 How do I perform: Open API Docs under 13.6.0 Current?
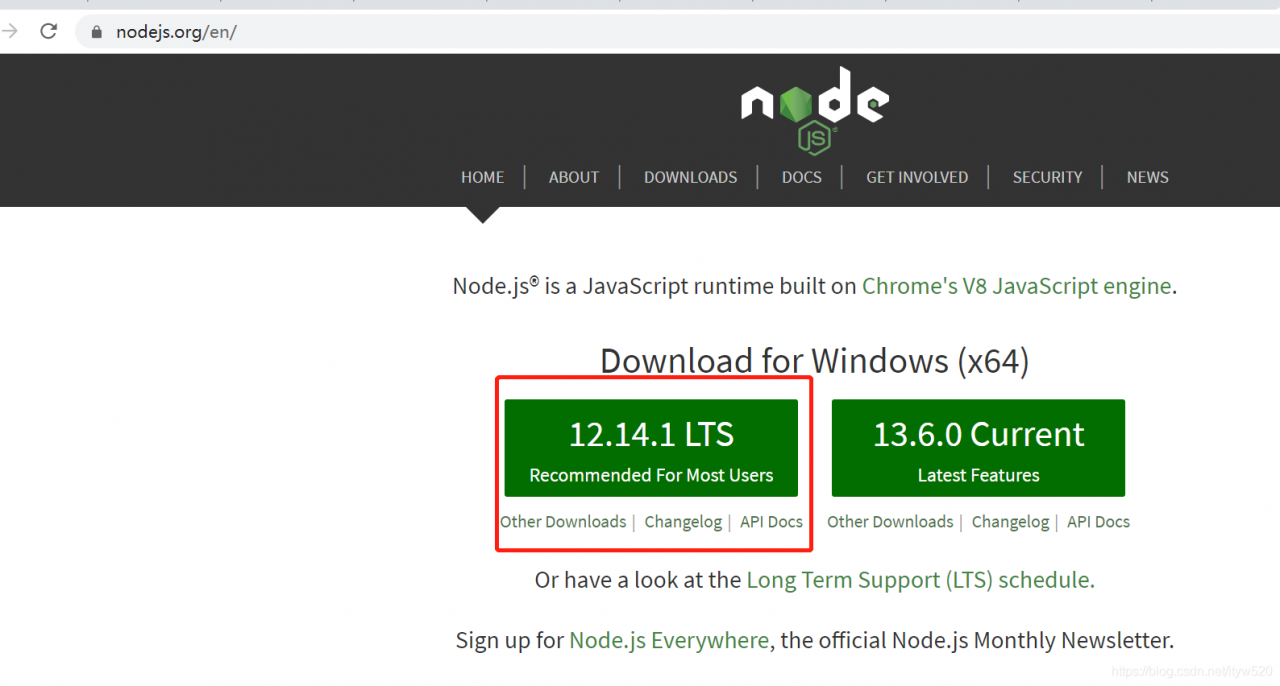coord(1098,522)
